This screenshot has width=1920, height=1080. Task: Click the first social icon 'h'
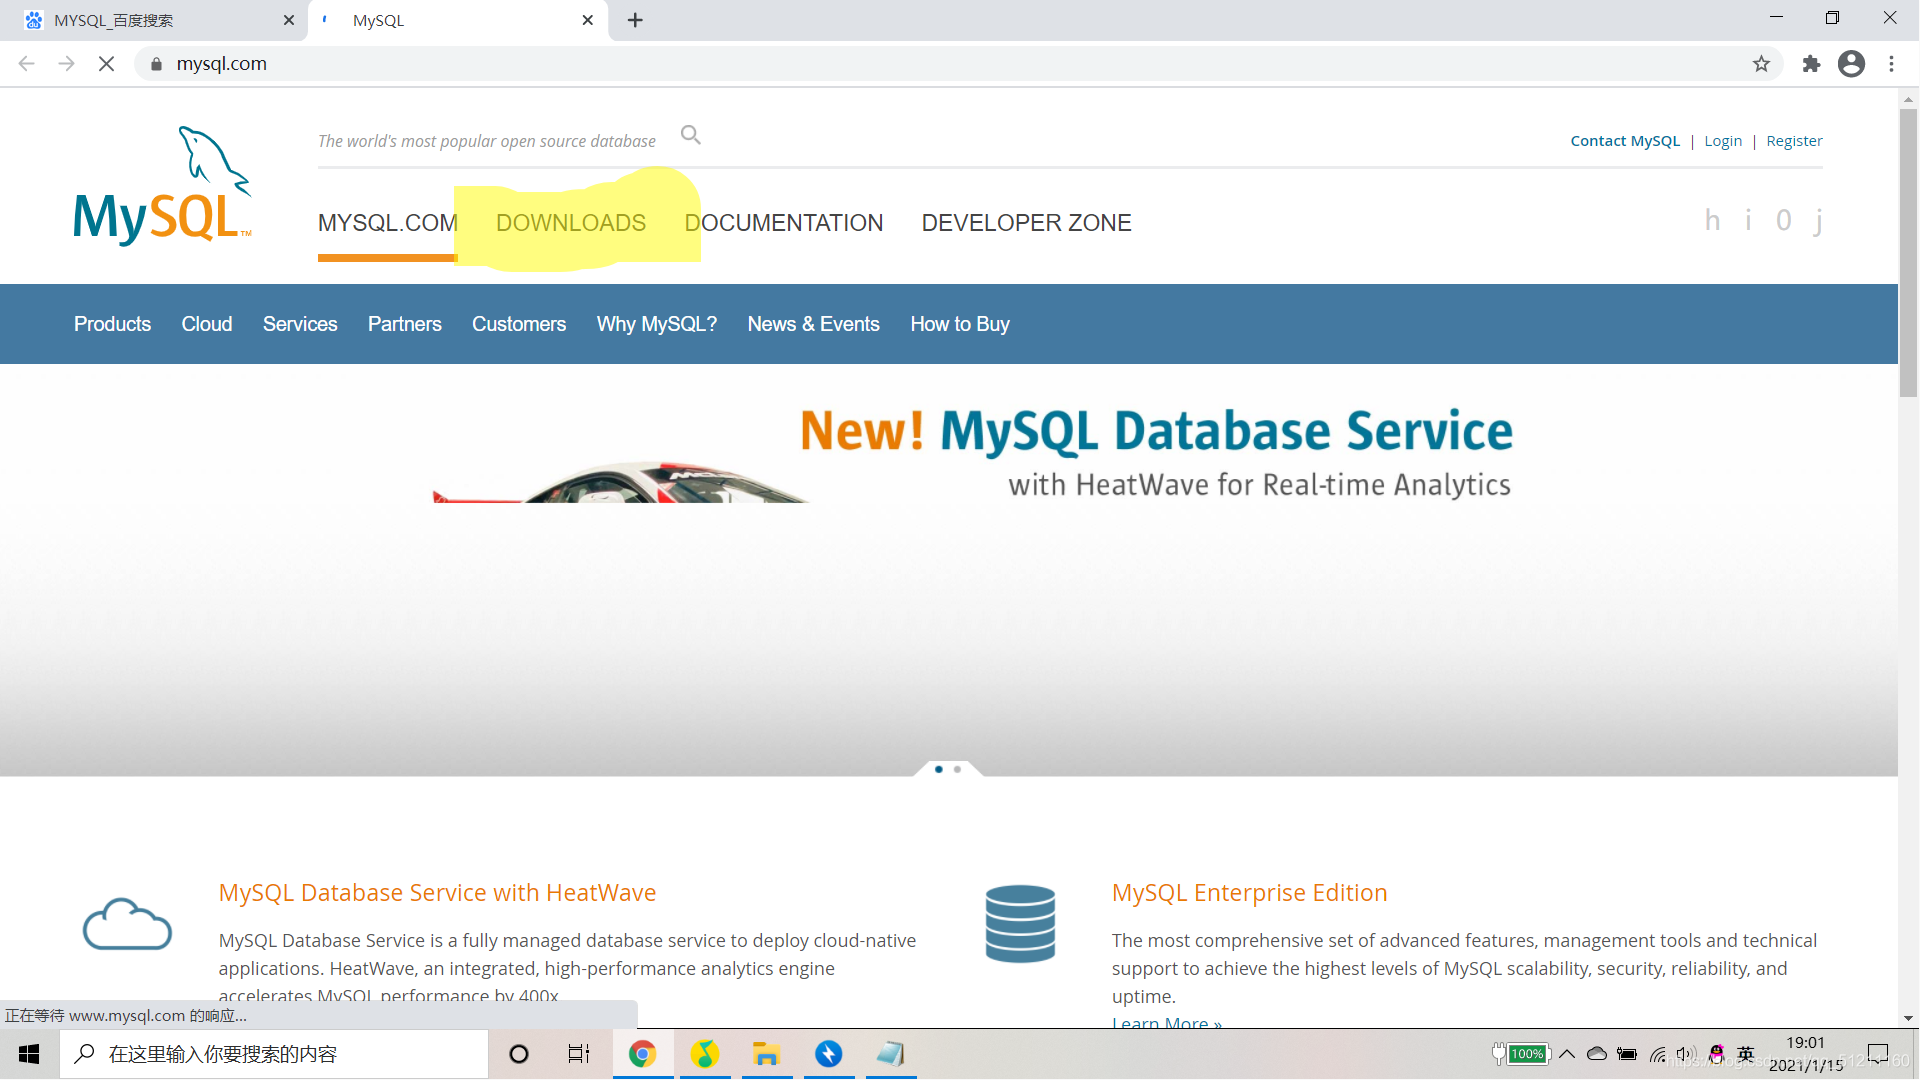[x=1712, y=220]
